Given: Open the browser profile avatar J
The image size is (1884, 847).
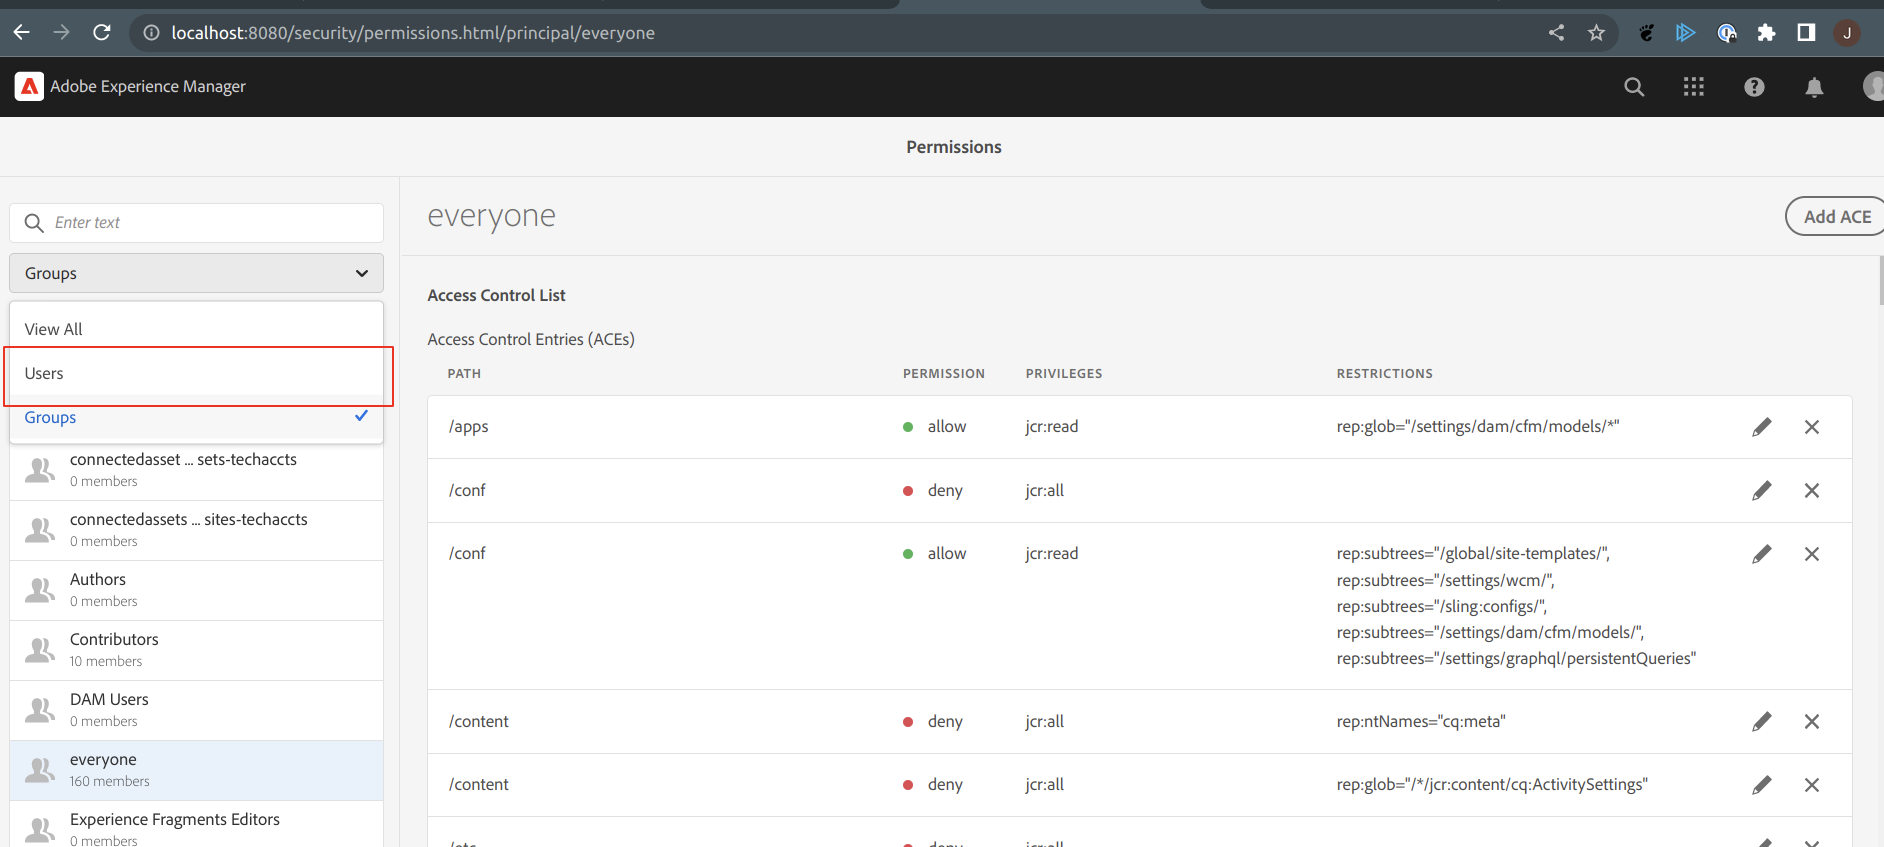Looking at the screenshot, I should pyautogui.click(x=1847, y=33).
